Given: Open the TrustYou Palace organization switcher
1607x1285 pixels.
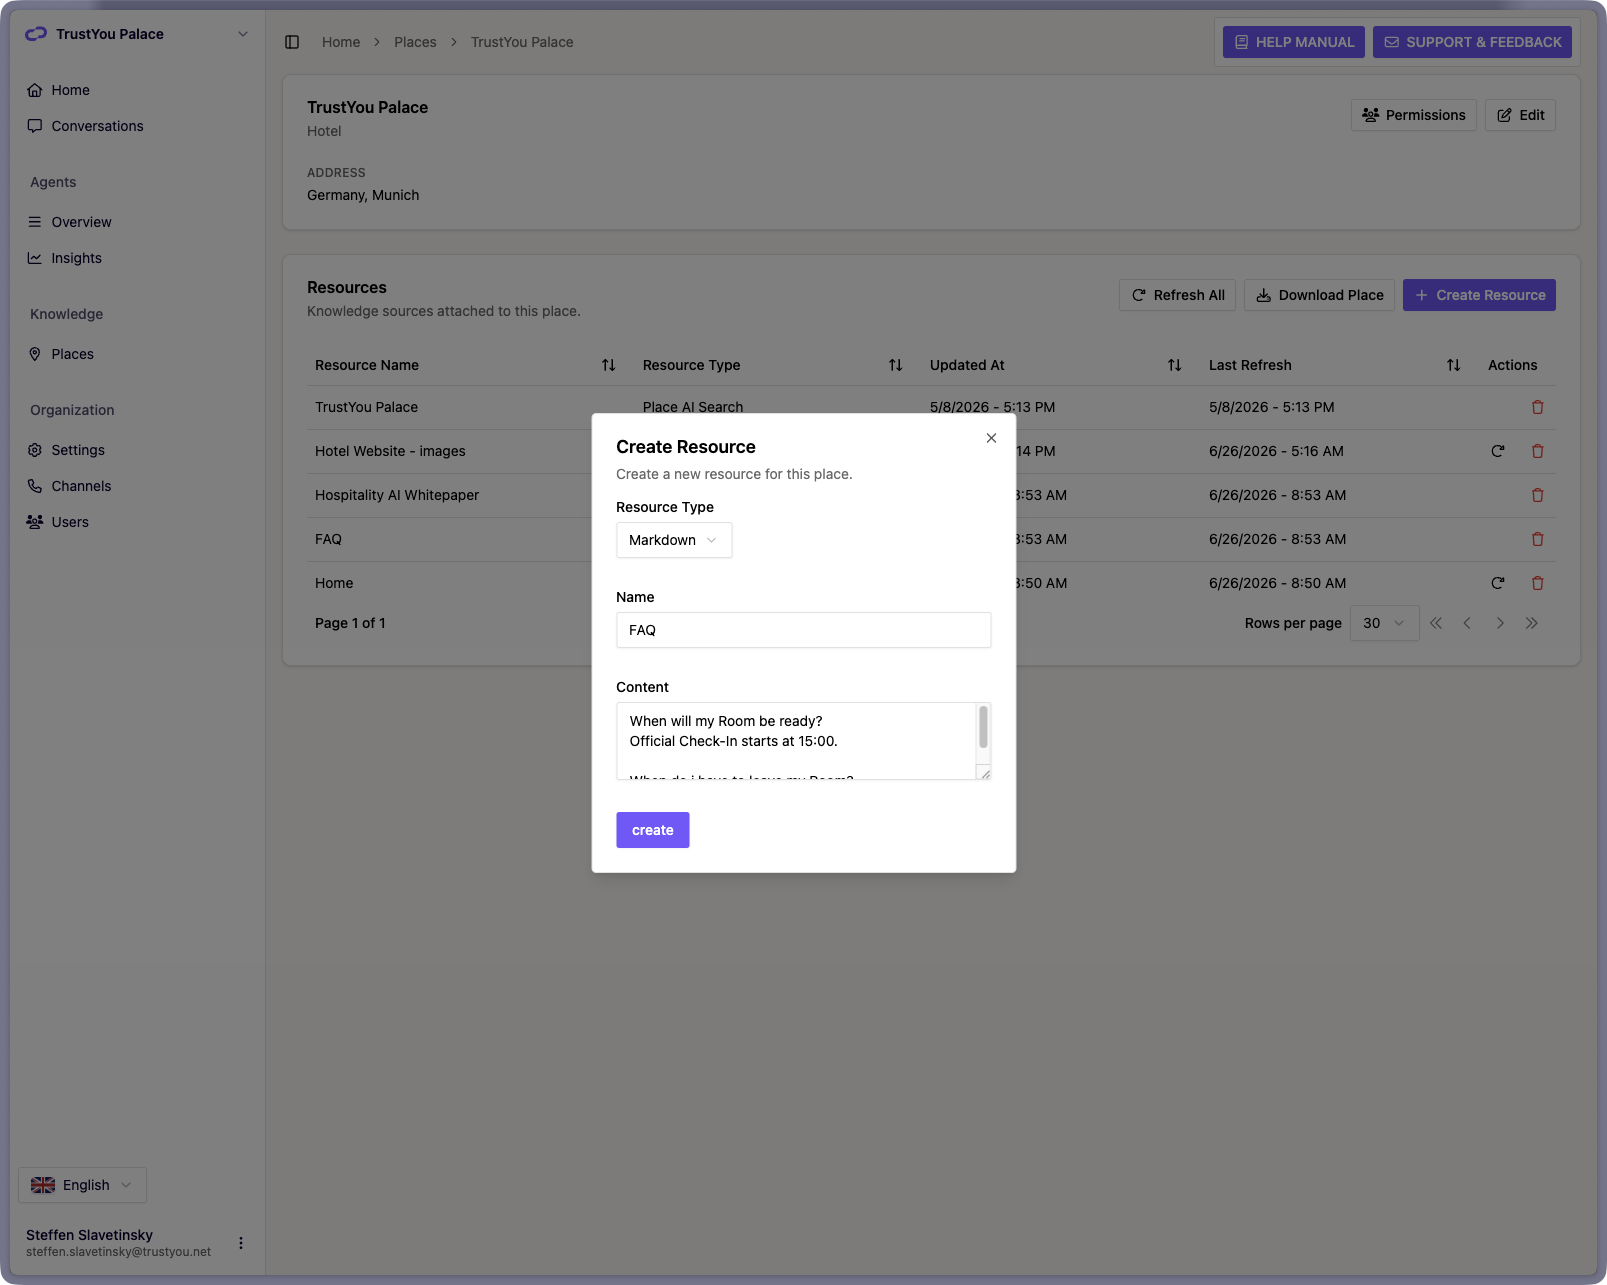Looking at the screenshot, I should (137, 34).
